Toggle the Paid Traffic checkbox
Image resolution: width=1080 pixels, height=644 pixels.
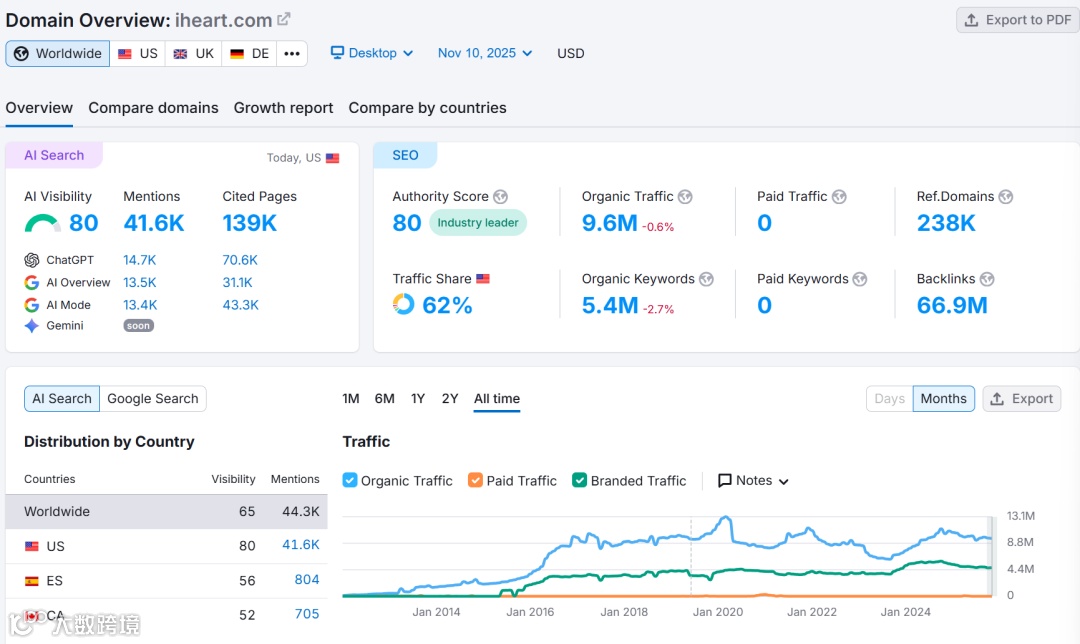pos(475,480)
